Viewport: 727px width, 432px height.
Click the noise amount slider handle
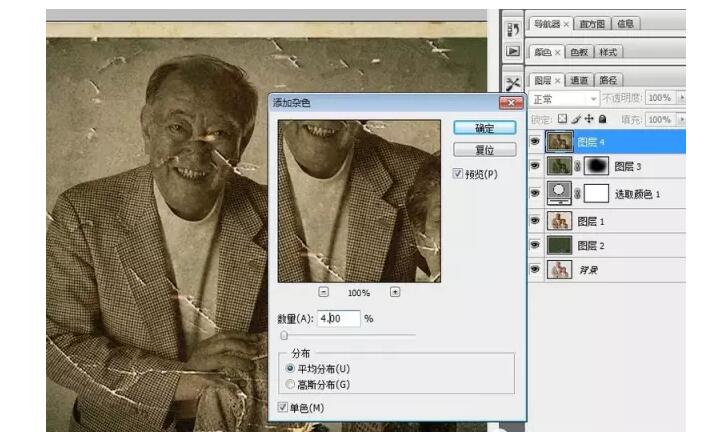click(x=284, y=336)
